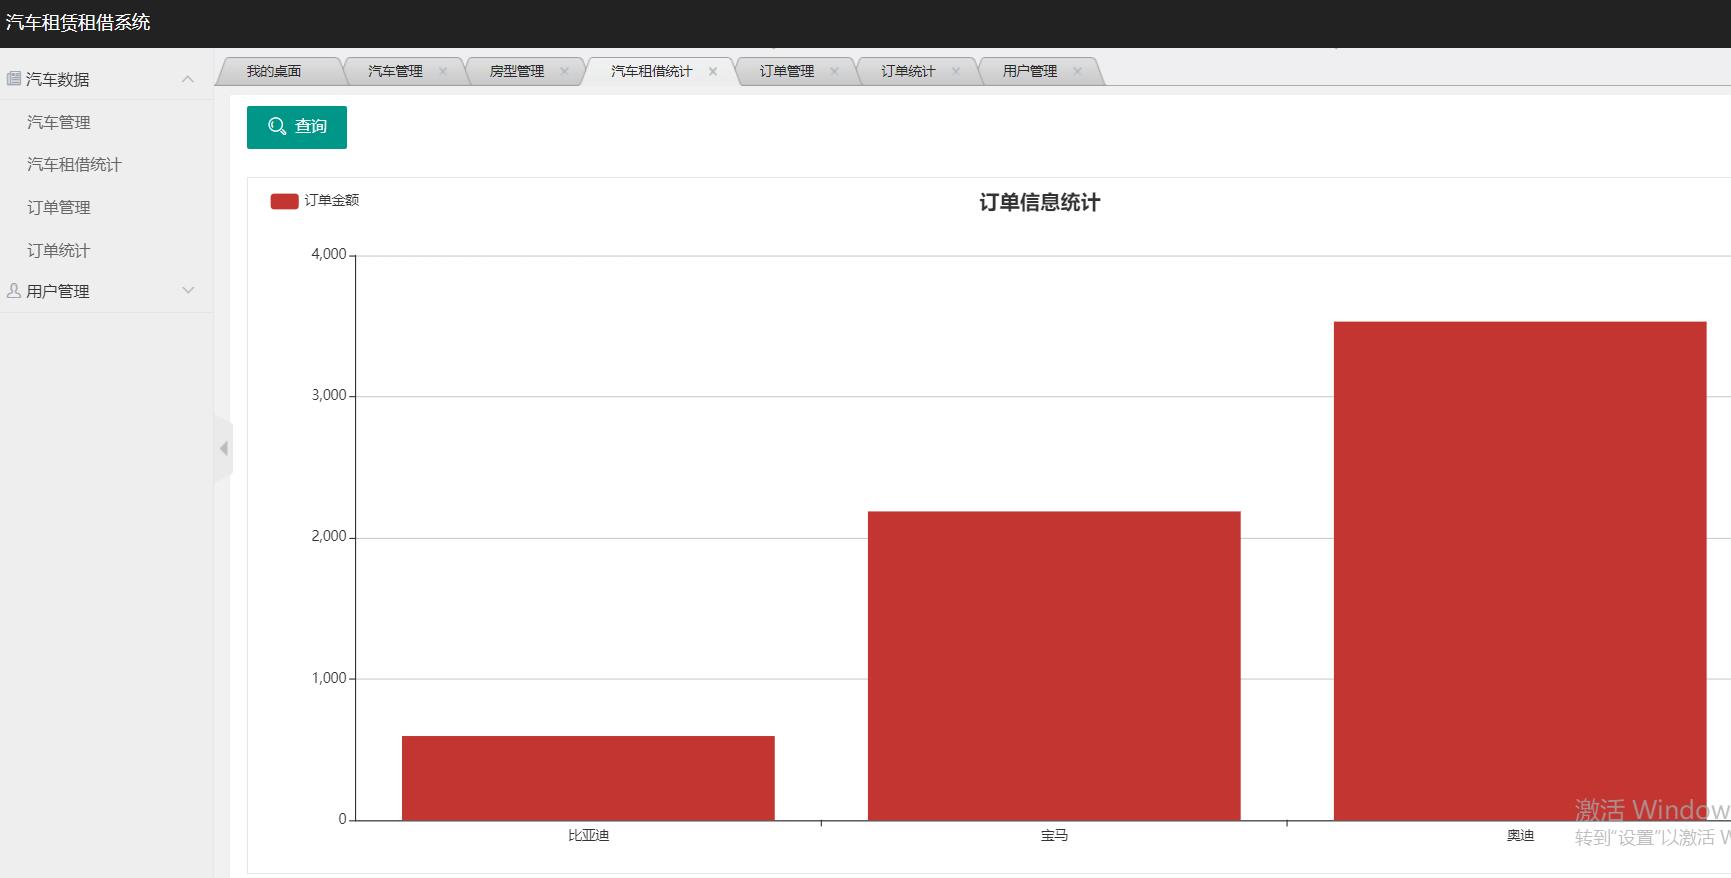Switch to the 汽车管理 tab
This screenshot has width=1731, height=878.
point(395,71)
